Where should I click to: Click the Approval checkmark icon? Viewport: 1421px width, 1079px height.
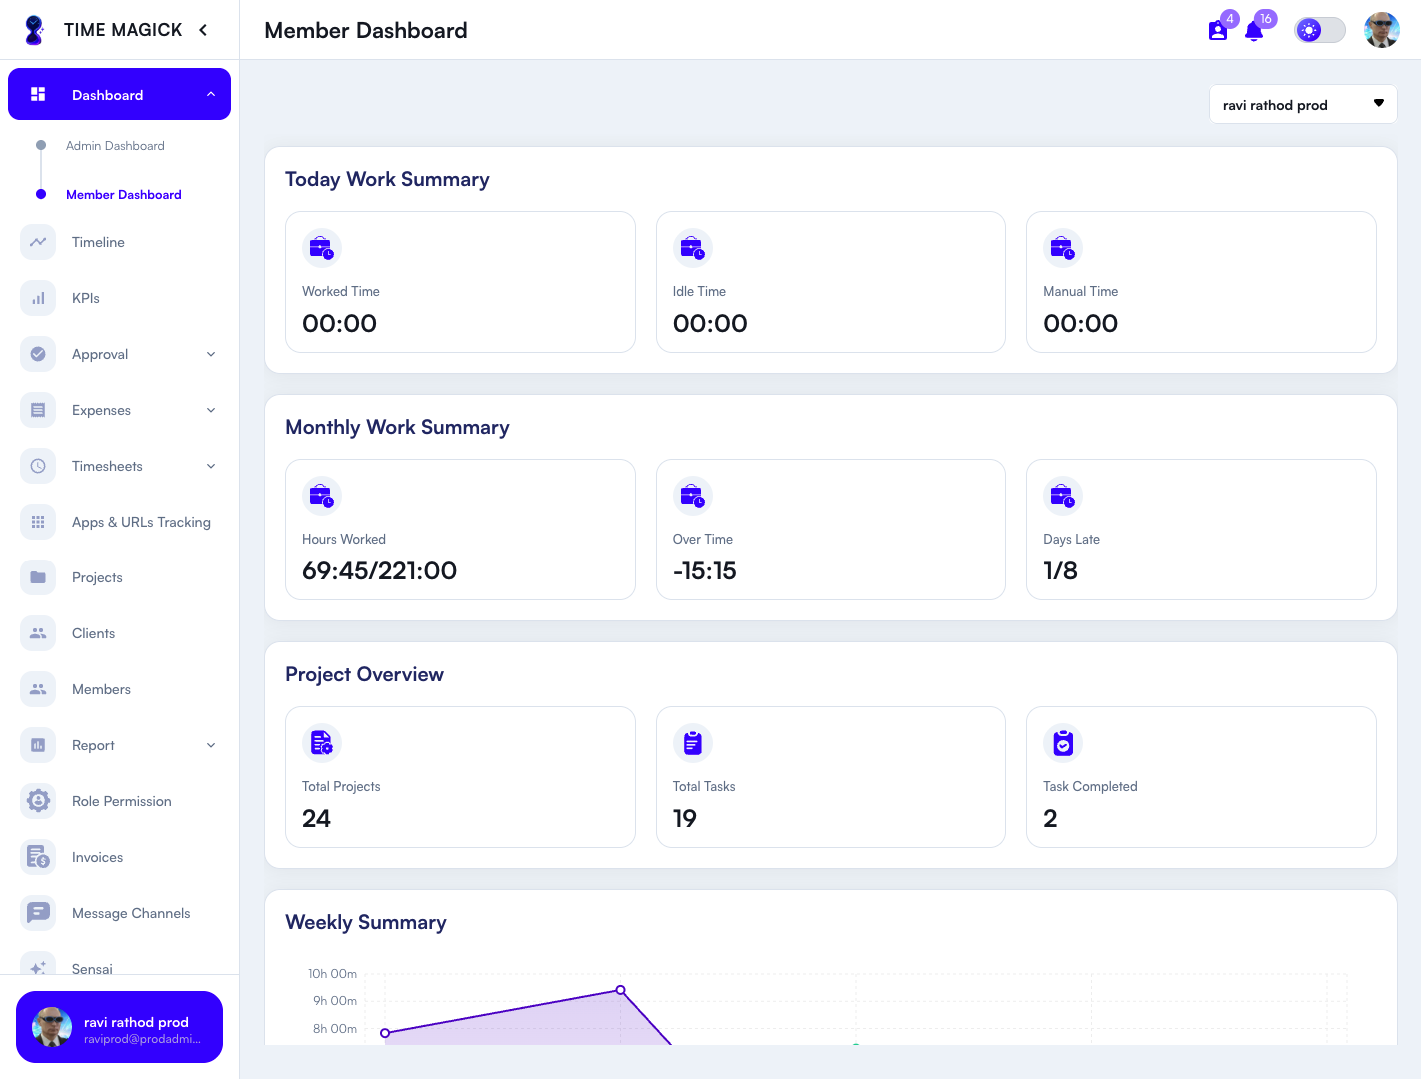pyautogui.click(x=38, y=354)
